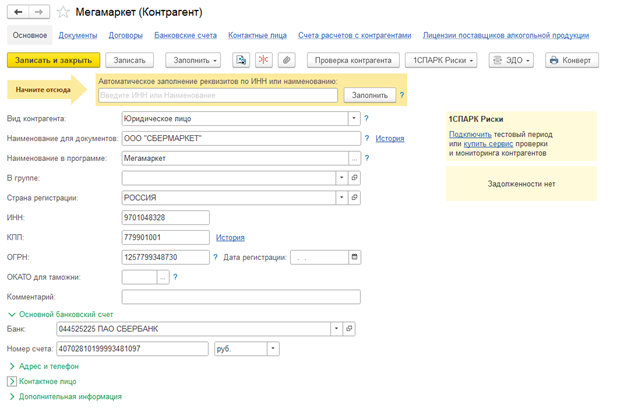
Task: Click the open icon next to Страна регистрации
Action: click(354, 198)
